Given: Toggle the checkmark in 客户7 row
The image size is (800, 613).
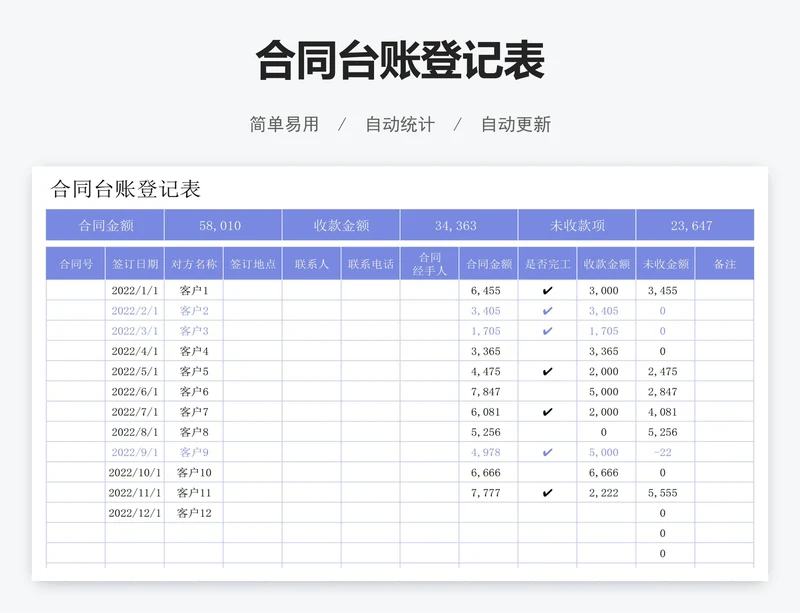Looking at the screenshot, I should 547,412.
